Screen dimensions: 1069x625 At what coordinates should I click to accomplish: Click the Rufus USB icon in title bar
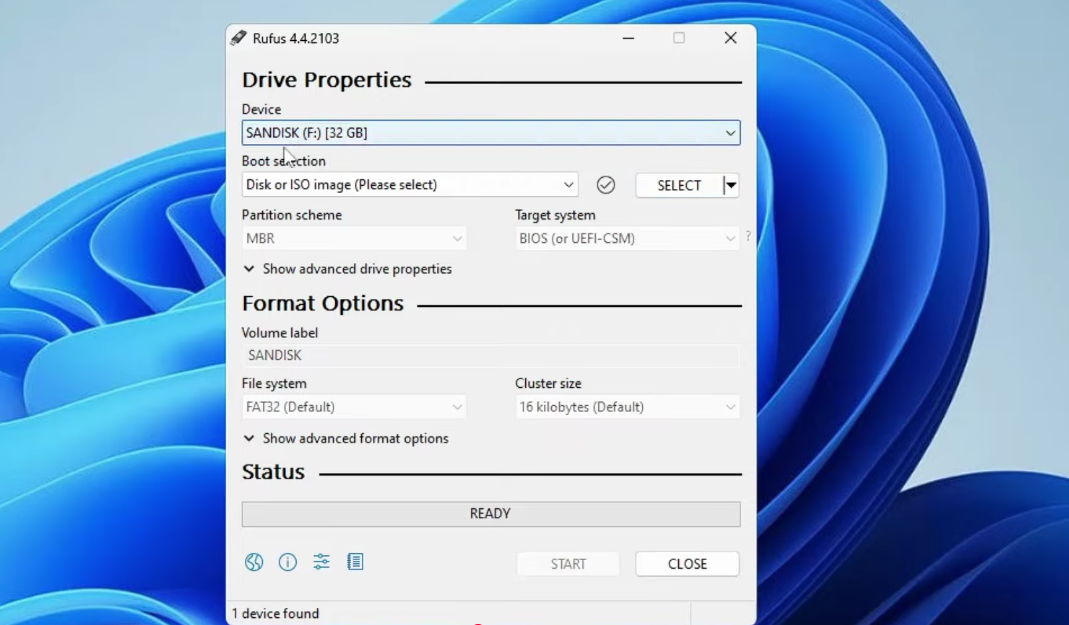point(238,38)
